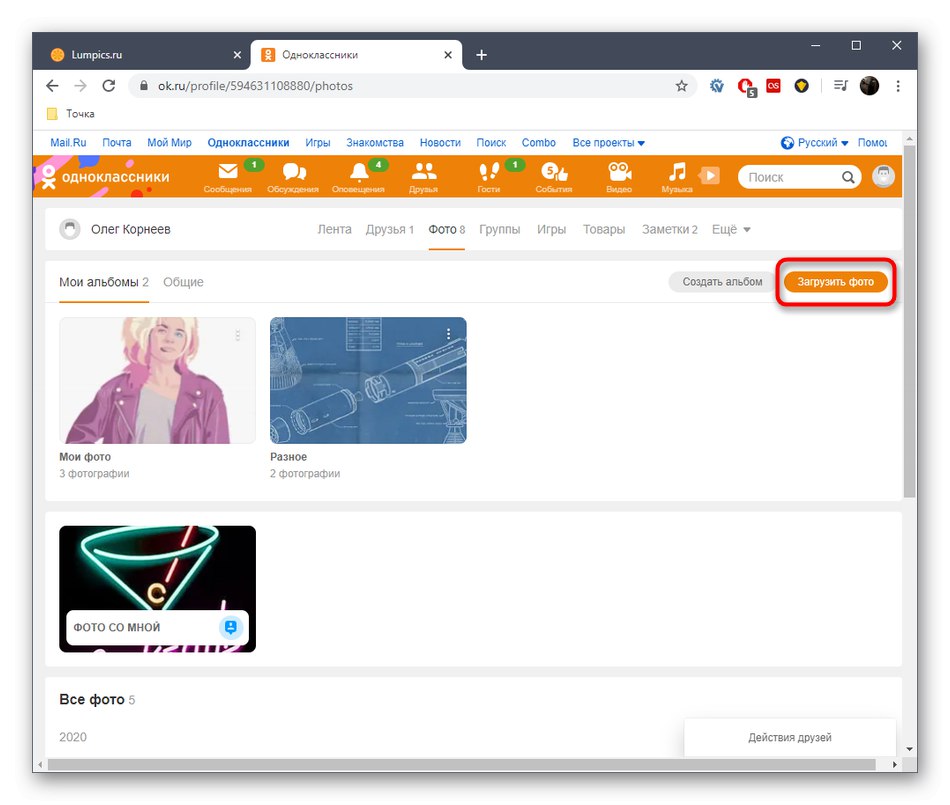Click the "Создать альбом" button
This screenshot has width=950, height=805.
721,282
